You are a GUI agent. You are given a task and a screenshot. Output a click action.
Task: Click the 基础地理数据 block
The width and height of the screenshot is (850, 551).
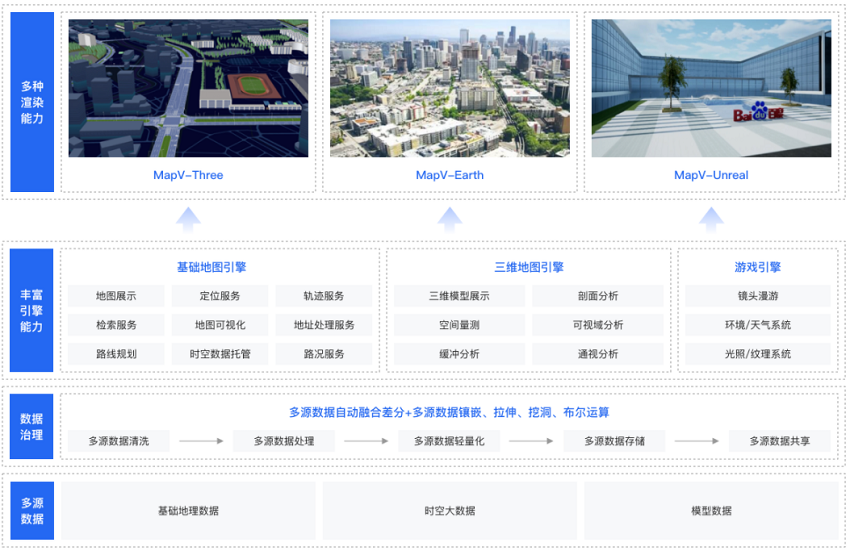pos(188,510)
